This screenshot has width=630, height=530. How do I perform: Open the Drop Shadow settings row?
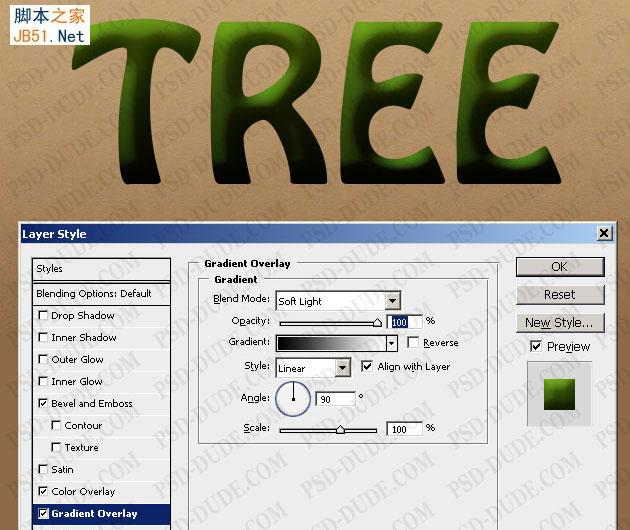(x=101, y=315)
